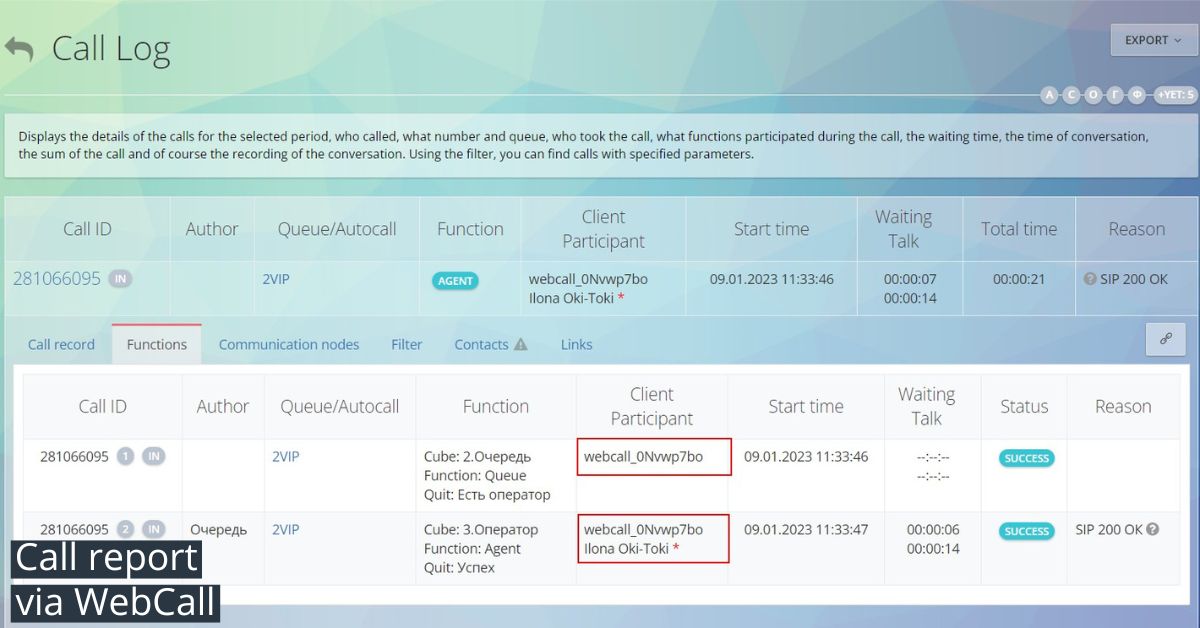Click the AGENT function badge
The width and height of the screenshot is (1200, 628).
pyautogui.click(x=455, y=281)
